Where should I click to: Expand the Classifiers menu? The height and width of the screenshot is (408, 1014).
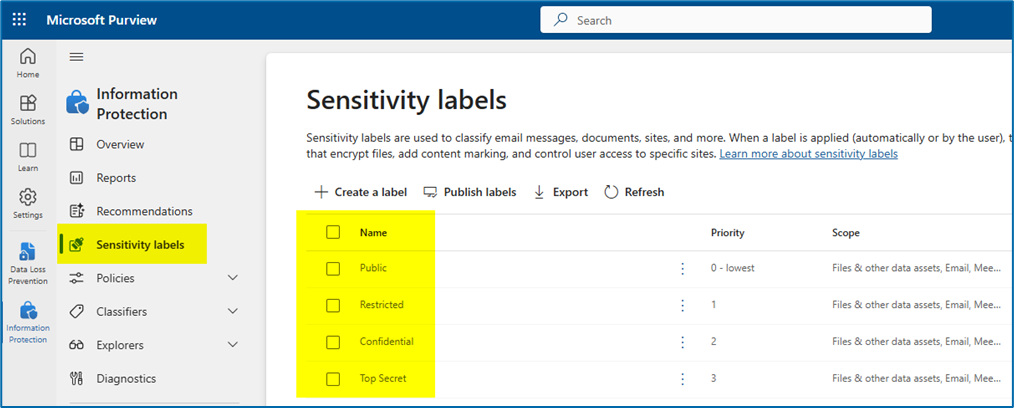233,312
